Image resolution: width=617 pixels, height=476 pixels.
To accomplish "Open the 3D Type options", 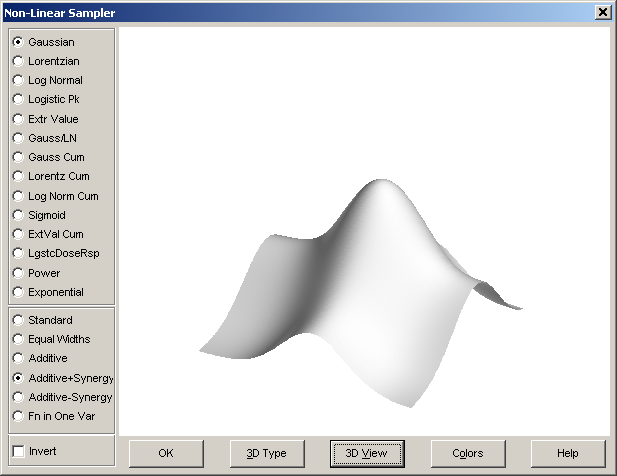I will [267, 453].
